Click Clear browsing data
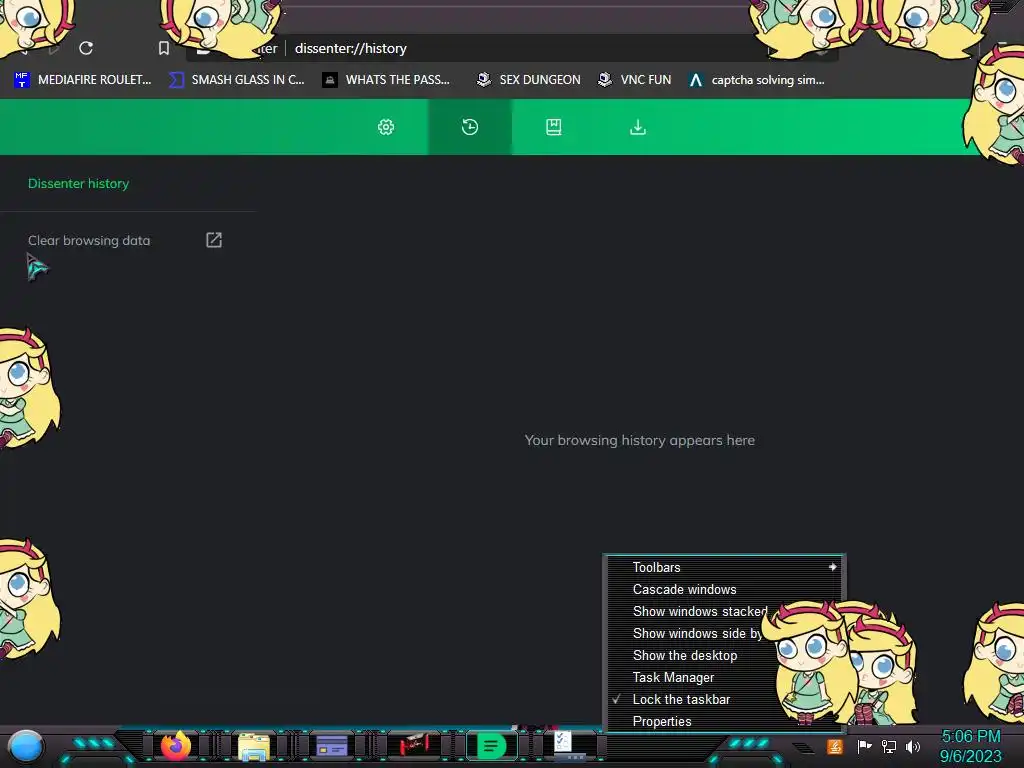This screenshot has width=1024, height=768. point(89,240)
